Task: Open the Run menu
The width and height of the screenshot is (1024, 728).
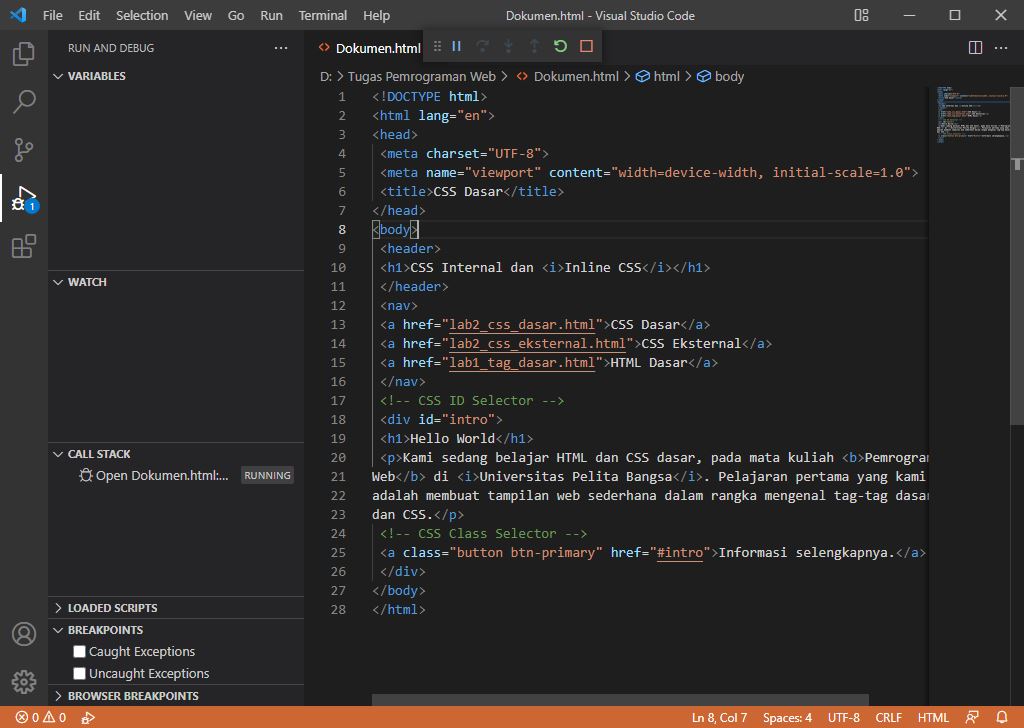Action: coord(271,15)
